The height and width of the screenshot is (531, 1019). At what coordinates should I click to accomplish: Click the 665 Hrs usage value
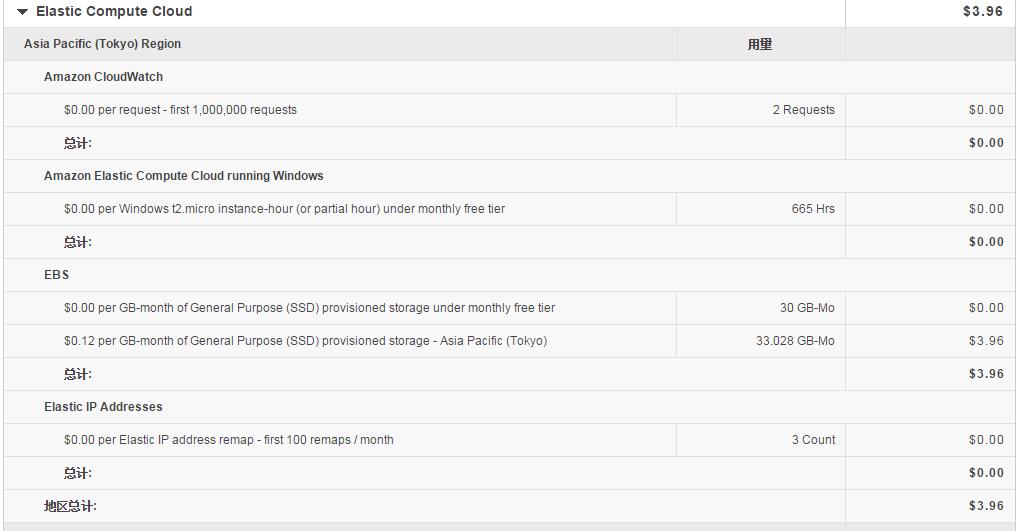tap(812, 209)
